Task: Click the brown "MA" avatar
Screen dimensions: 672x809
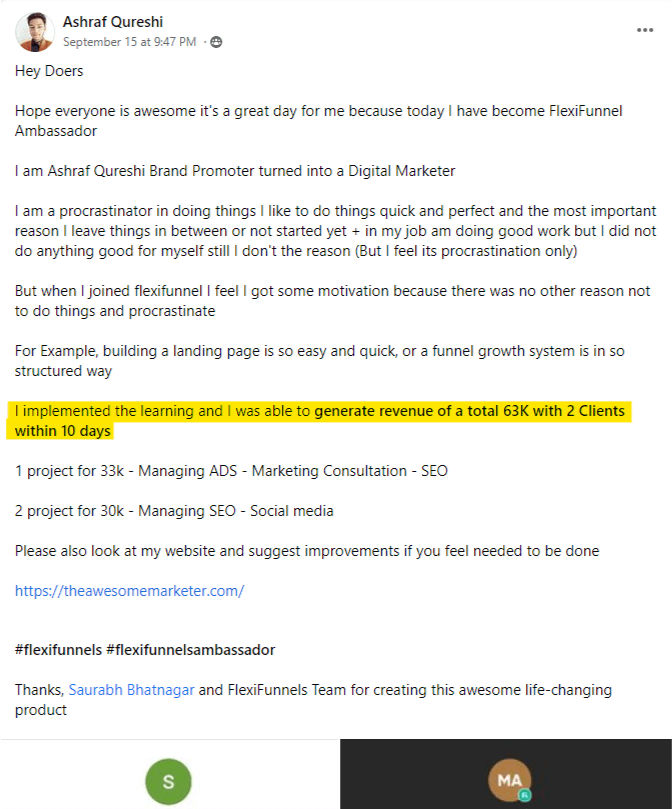Action: pos(508,781)
